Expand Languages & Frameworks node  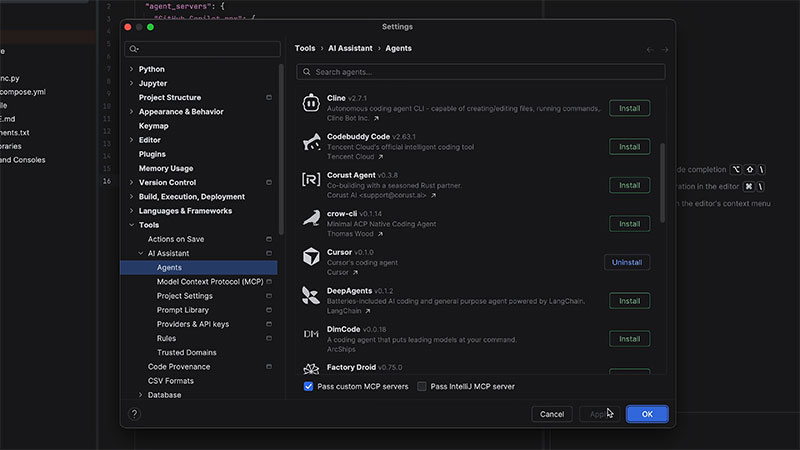coord(132,211)
